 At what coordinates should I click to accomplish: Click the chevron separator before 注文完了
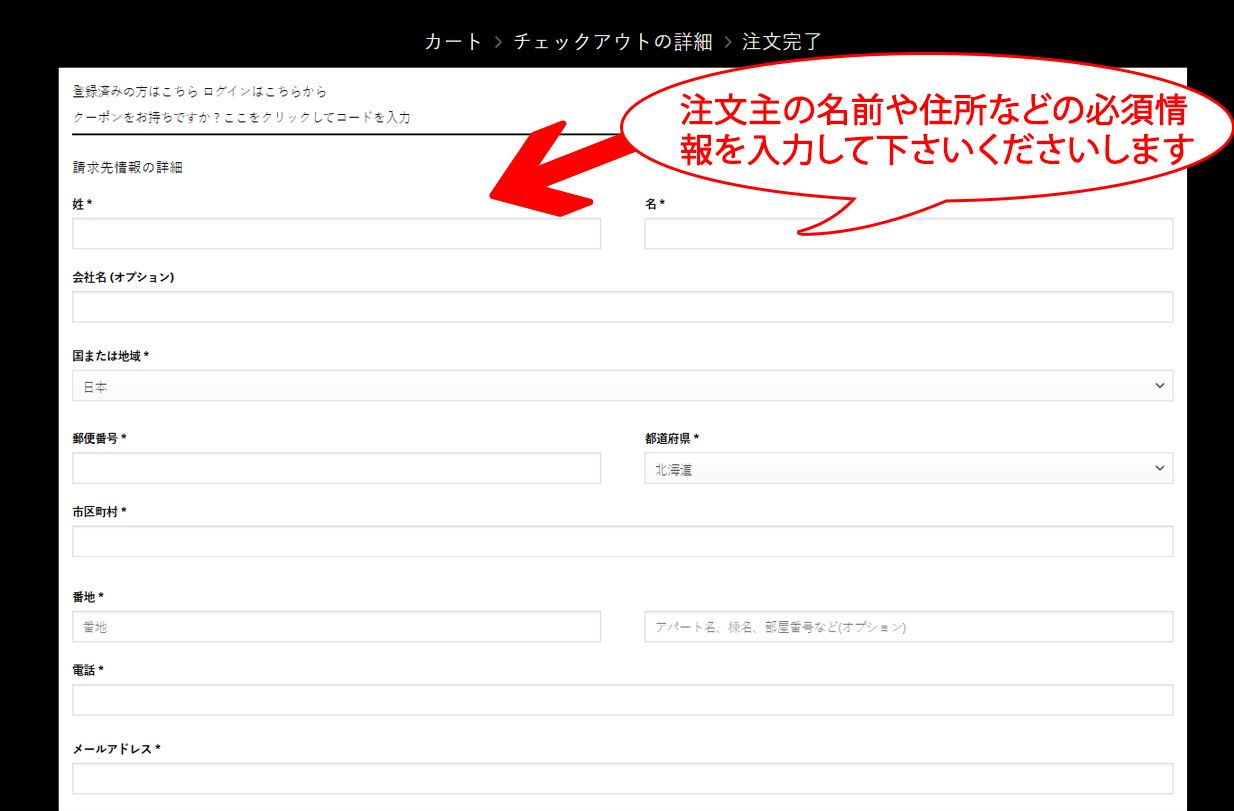727,42
